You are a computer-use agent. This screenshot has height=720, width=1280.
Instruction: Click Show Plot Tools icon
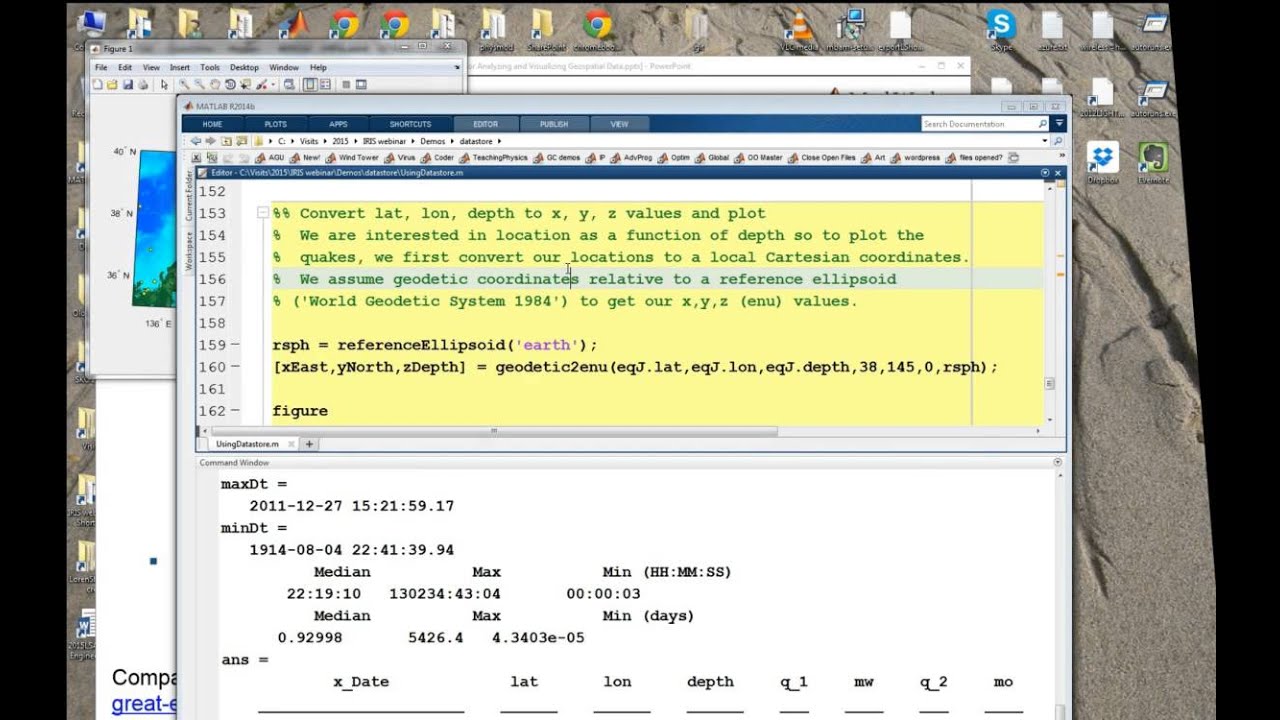click(x=361, y=85)
